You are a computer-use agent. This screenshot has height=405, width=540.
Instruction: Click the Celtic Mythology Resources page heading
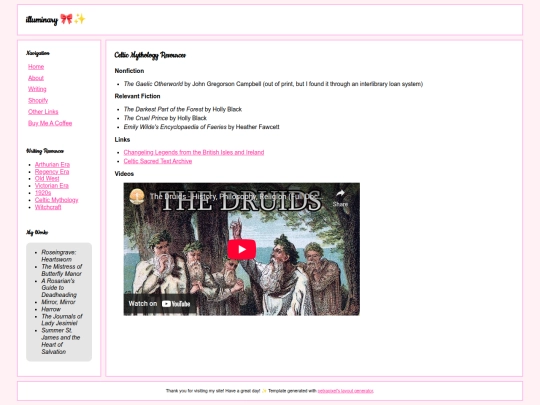coord(150,55)
